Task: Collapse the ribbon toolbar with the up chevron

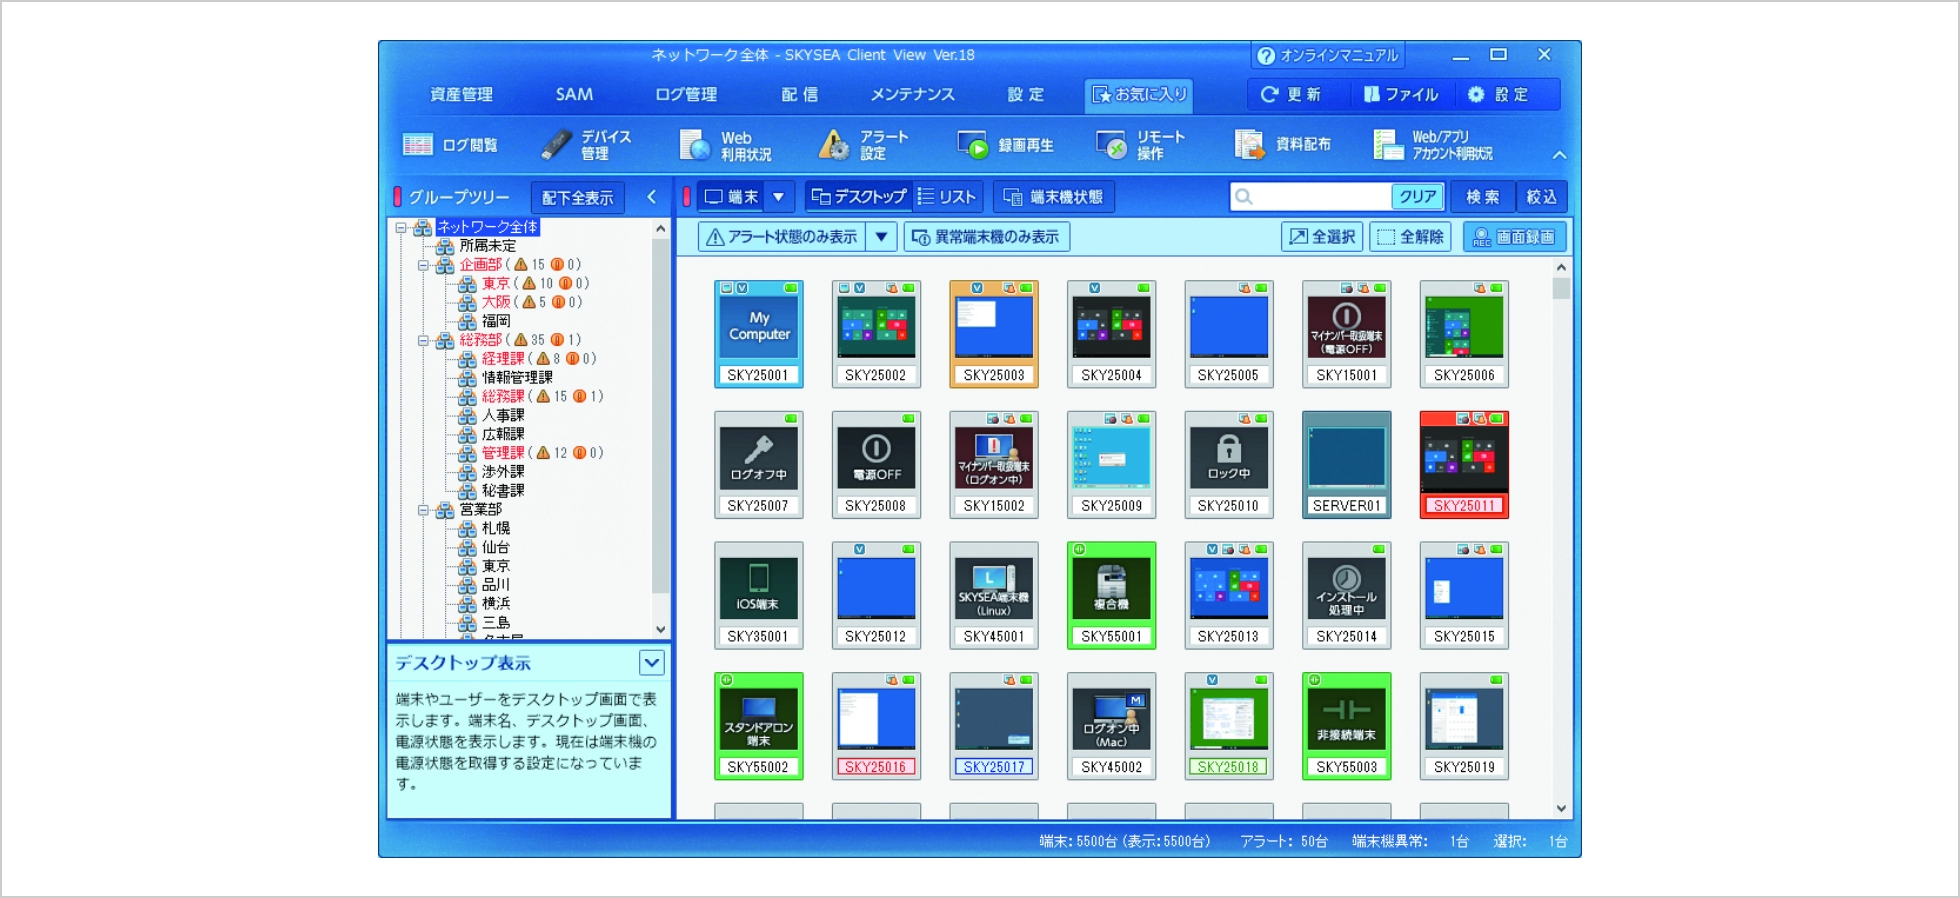Action: click(1559, 155)
